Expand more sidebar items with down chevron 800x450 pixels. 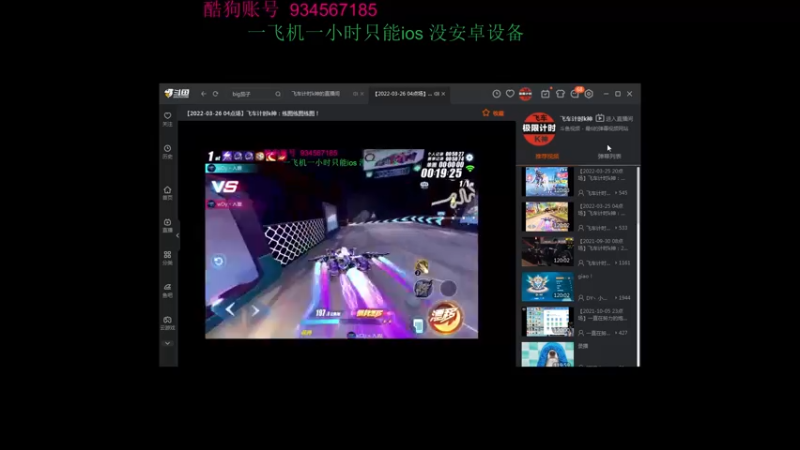167,343
